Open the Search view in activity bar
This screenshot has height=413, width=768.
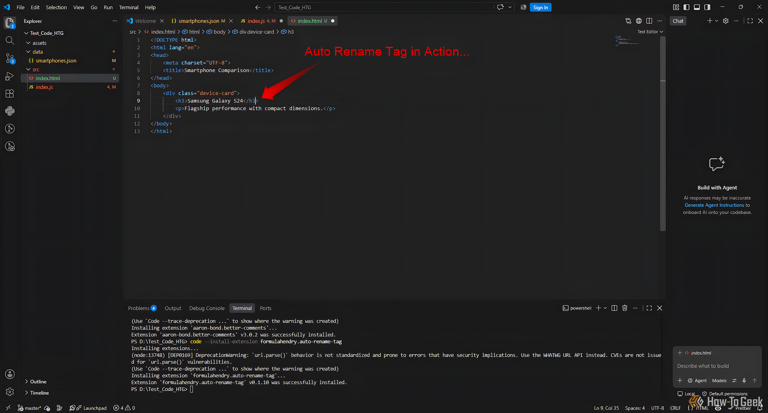[x=9, y=41]
